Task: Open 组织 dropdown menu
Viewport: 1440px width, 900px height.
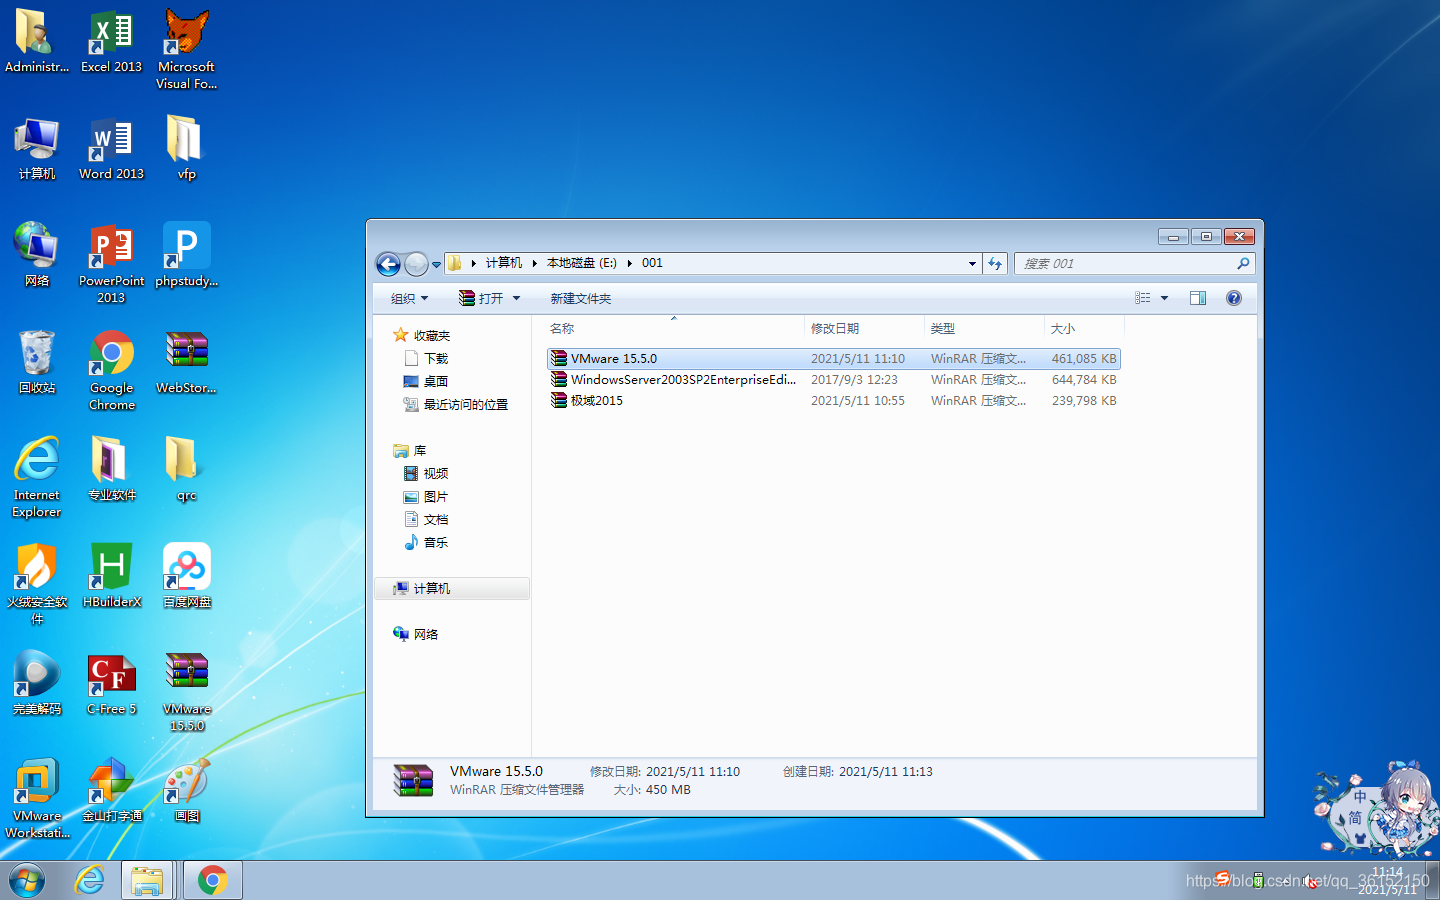Action: click(409, 298)
